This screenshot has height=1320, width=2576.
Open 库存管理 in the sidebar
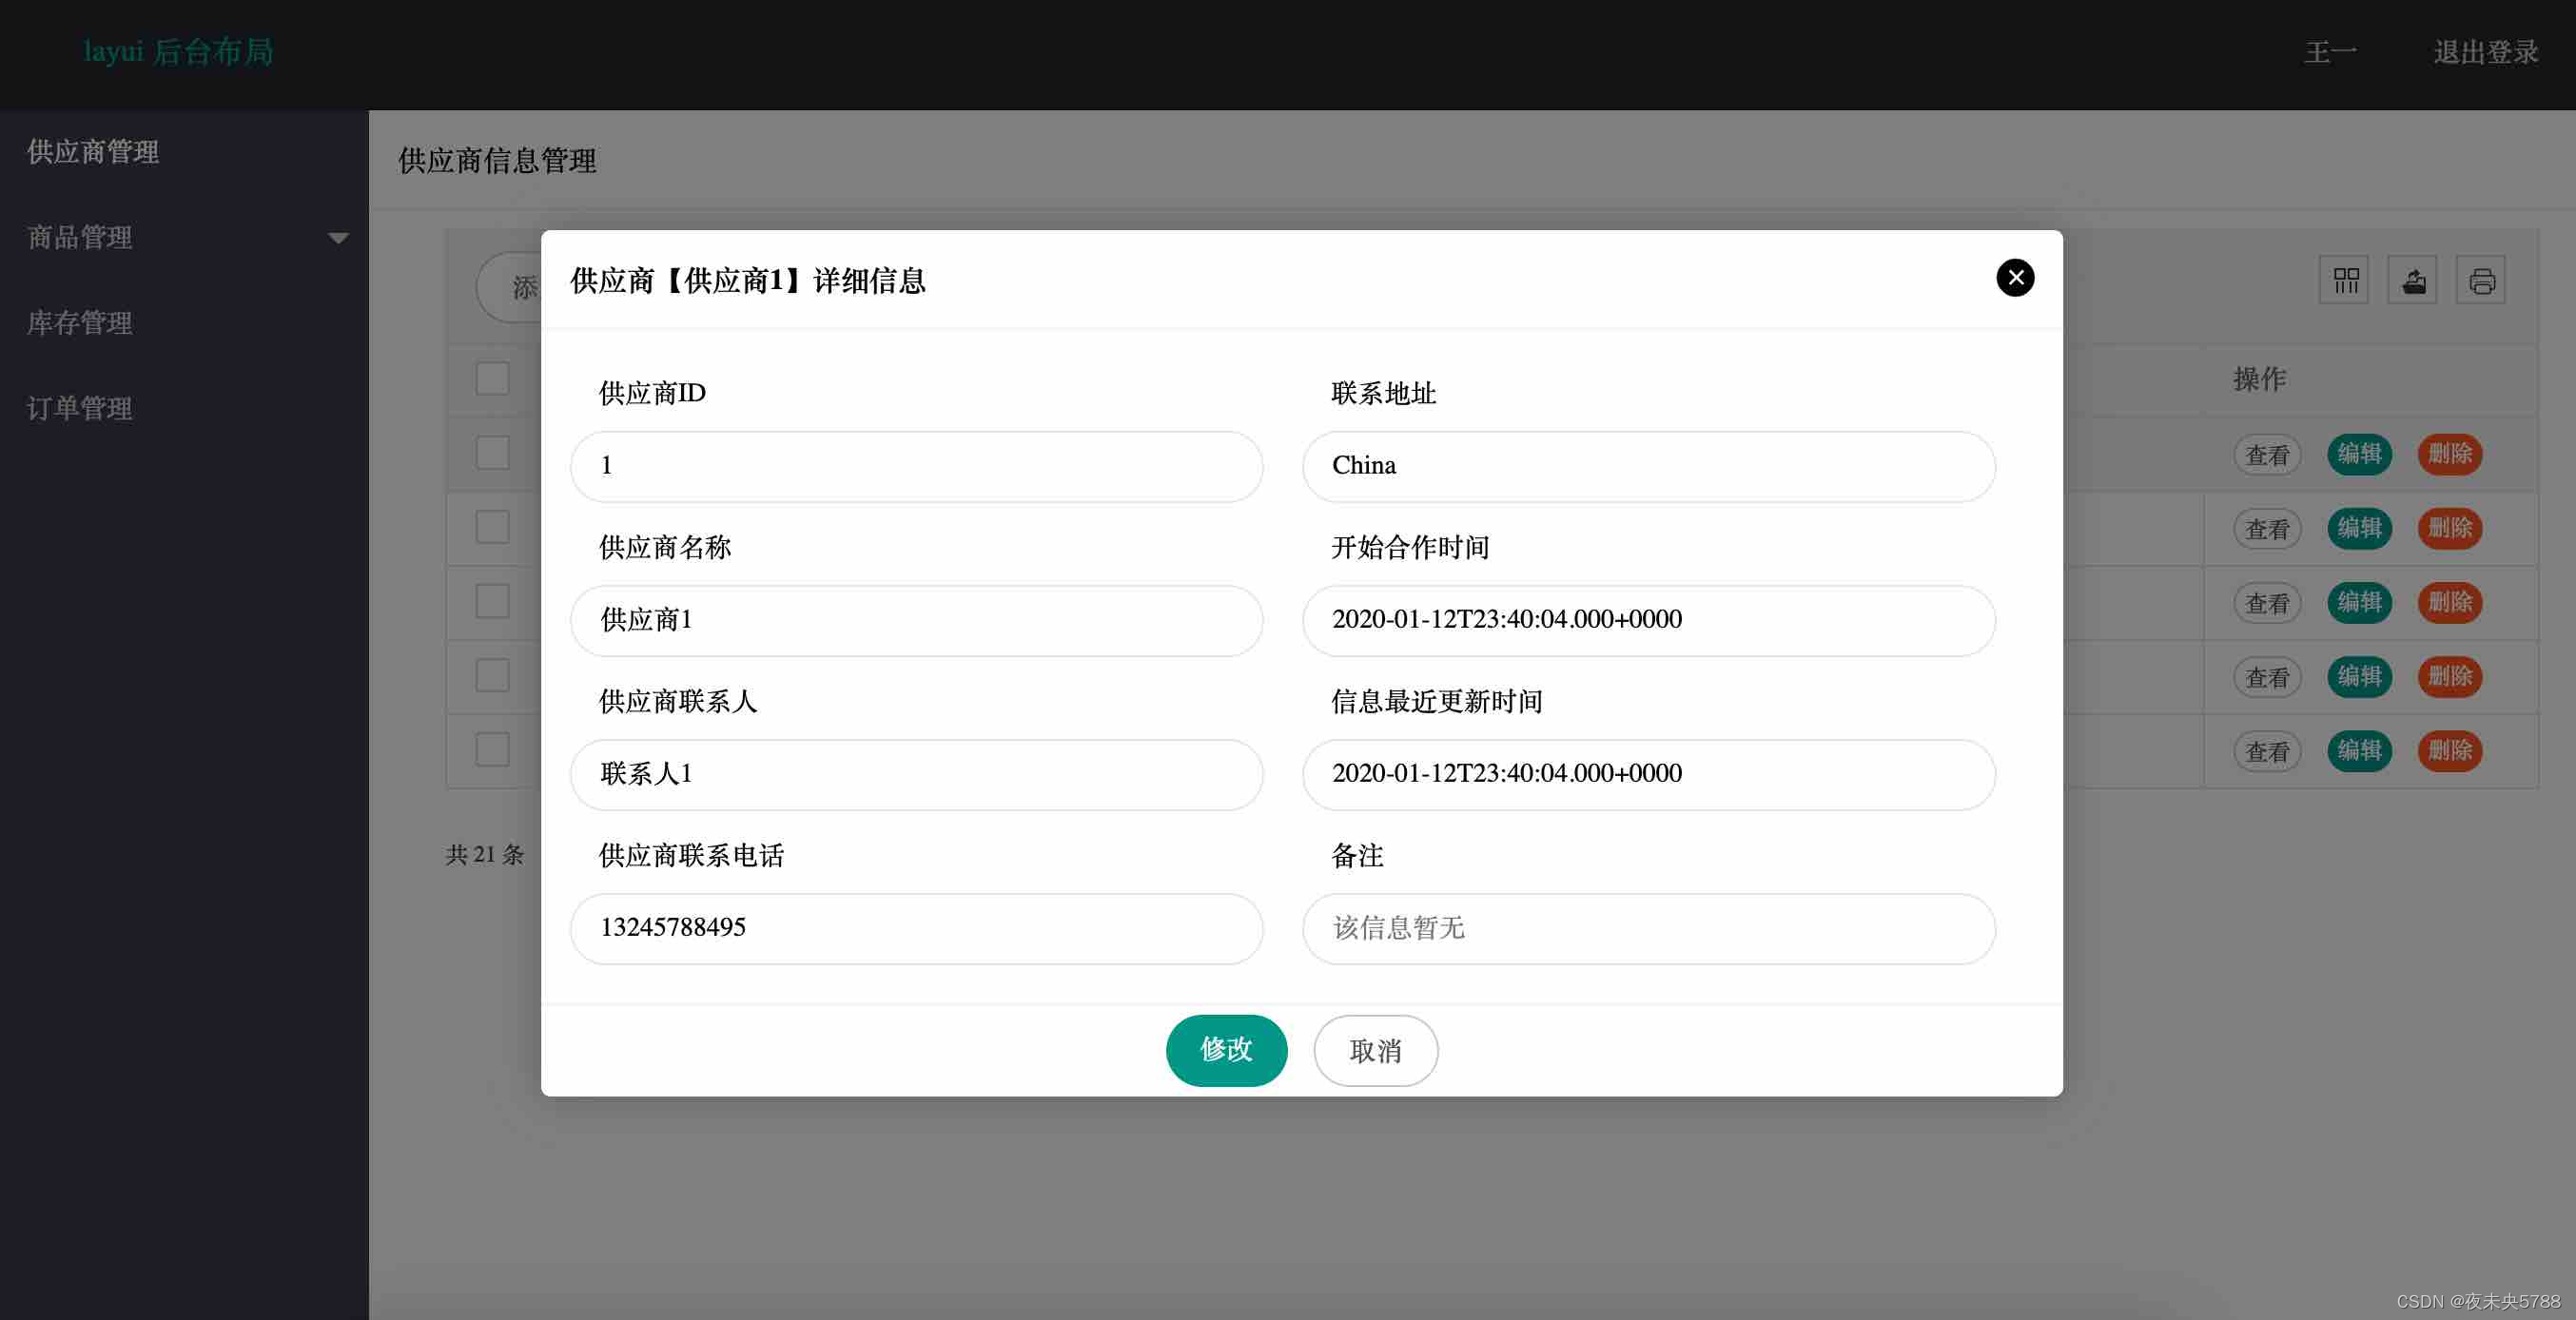coord(80,323)
